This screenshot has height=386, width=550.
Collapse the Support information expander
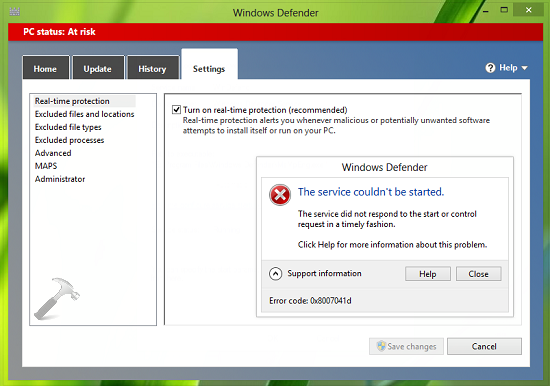pyautogui.click(x=276, y=274)
